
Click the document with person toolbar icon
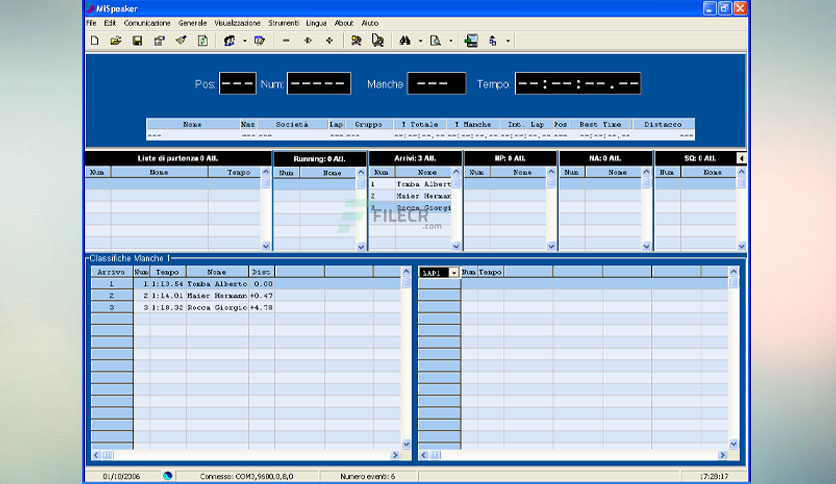(378, 41)
